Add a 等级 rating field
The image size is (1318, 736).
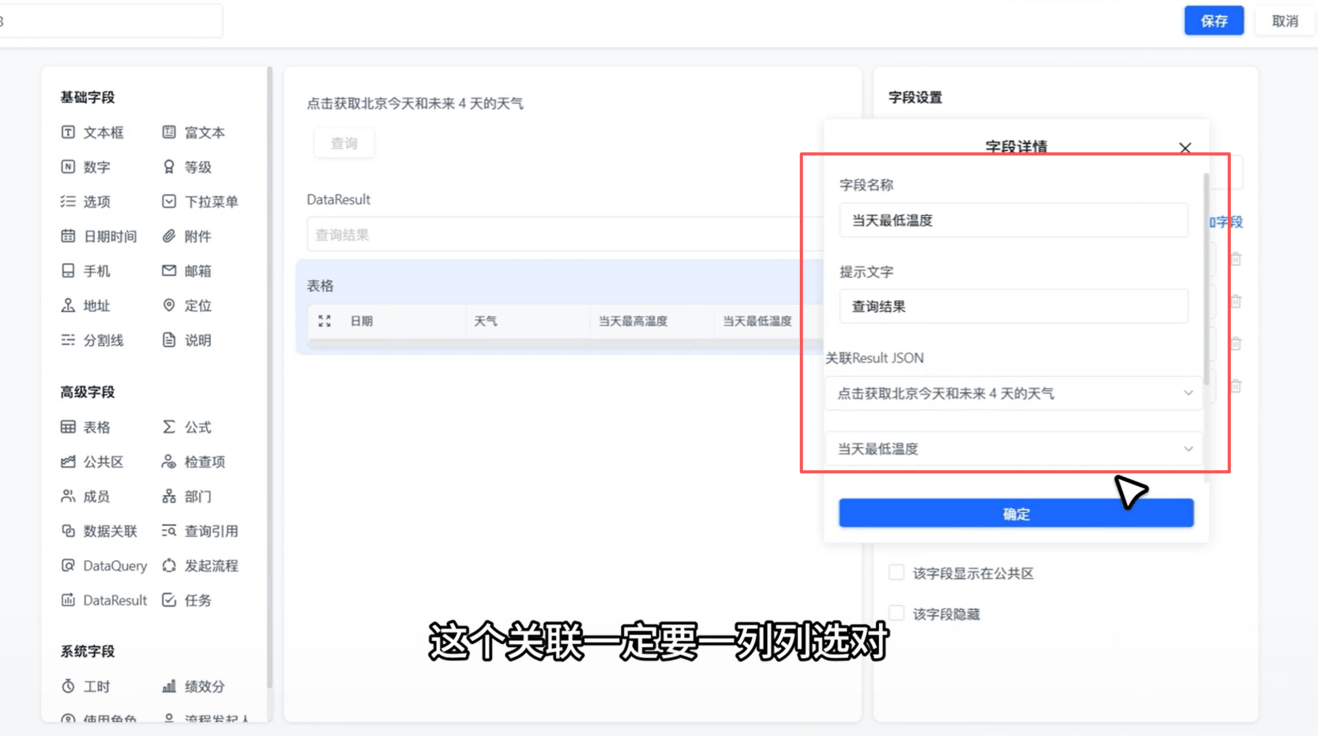pyautogui.click(x=186, y=167)
